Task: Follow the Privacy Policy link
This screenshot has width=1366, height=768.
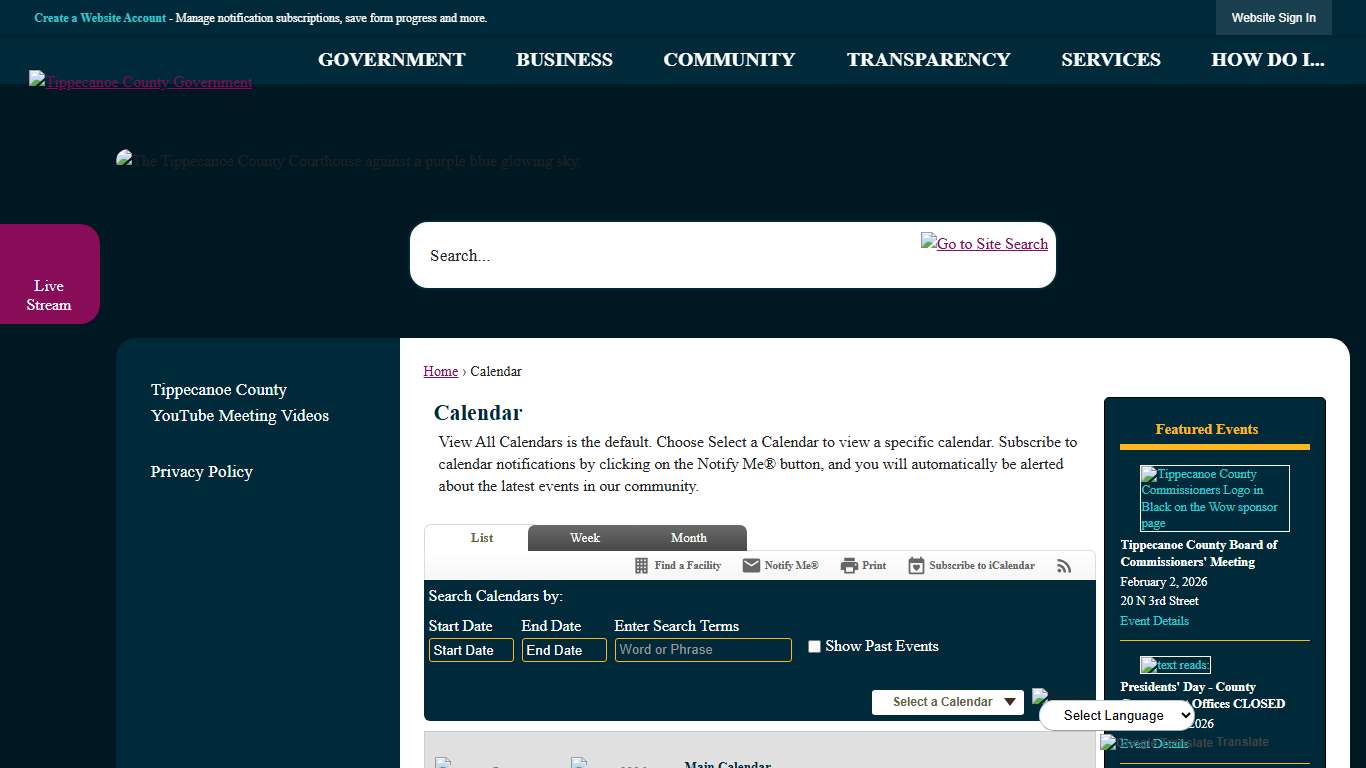Action: tap(201, 471)
